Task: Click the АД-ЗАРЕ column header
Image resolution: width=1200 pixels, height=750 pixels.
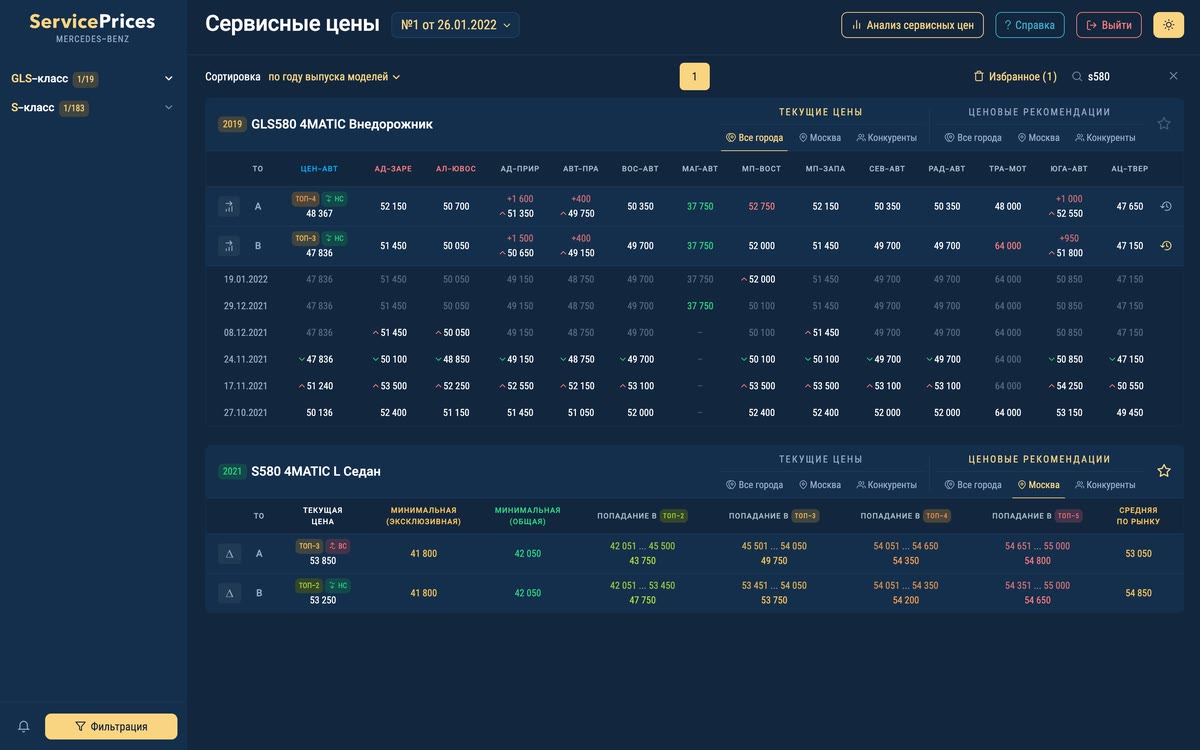Action: (x=393, y=169)
